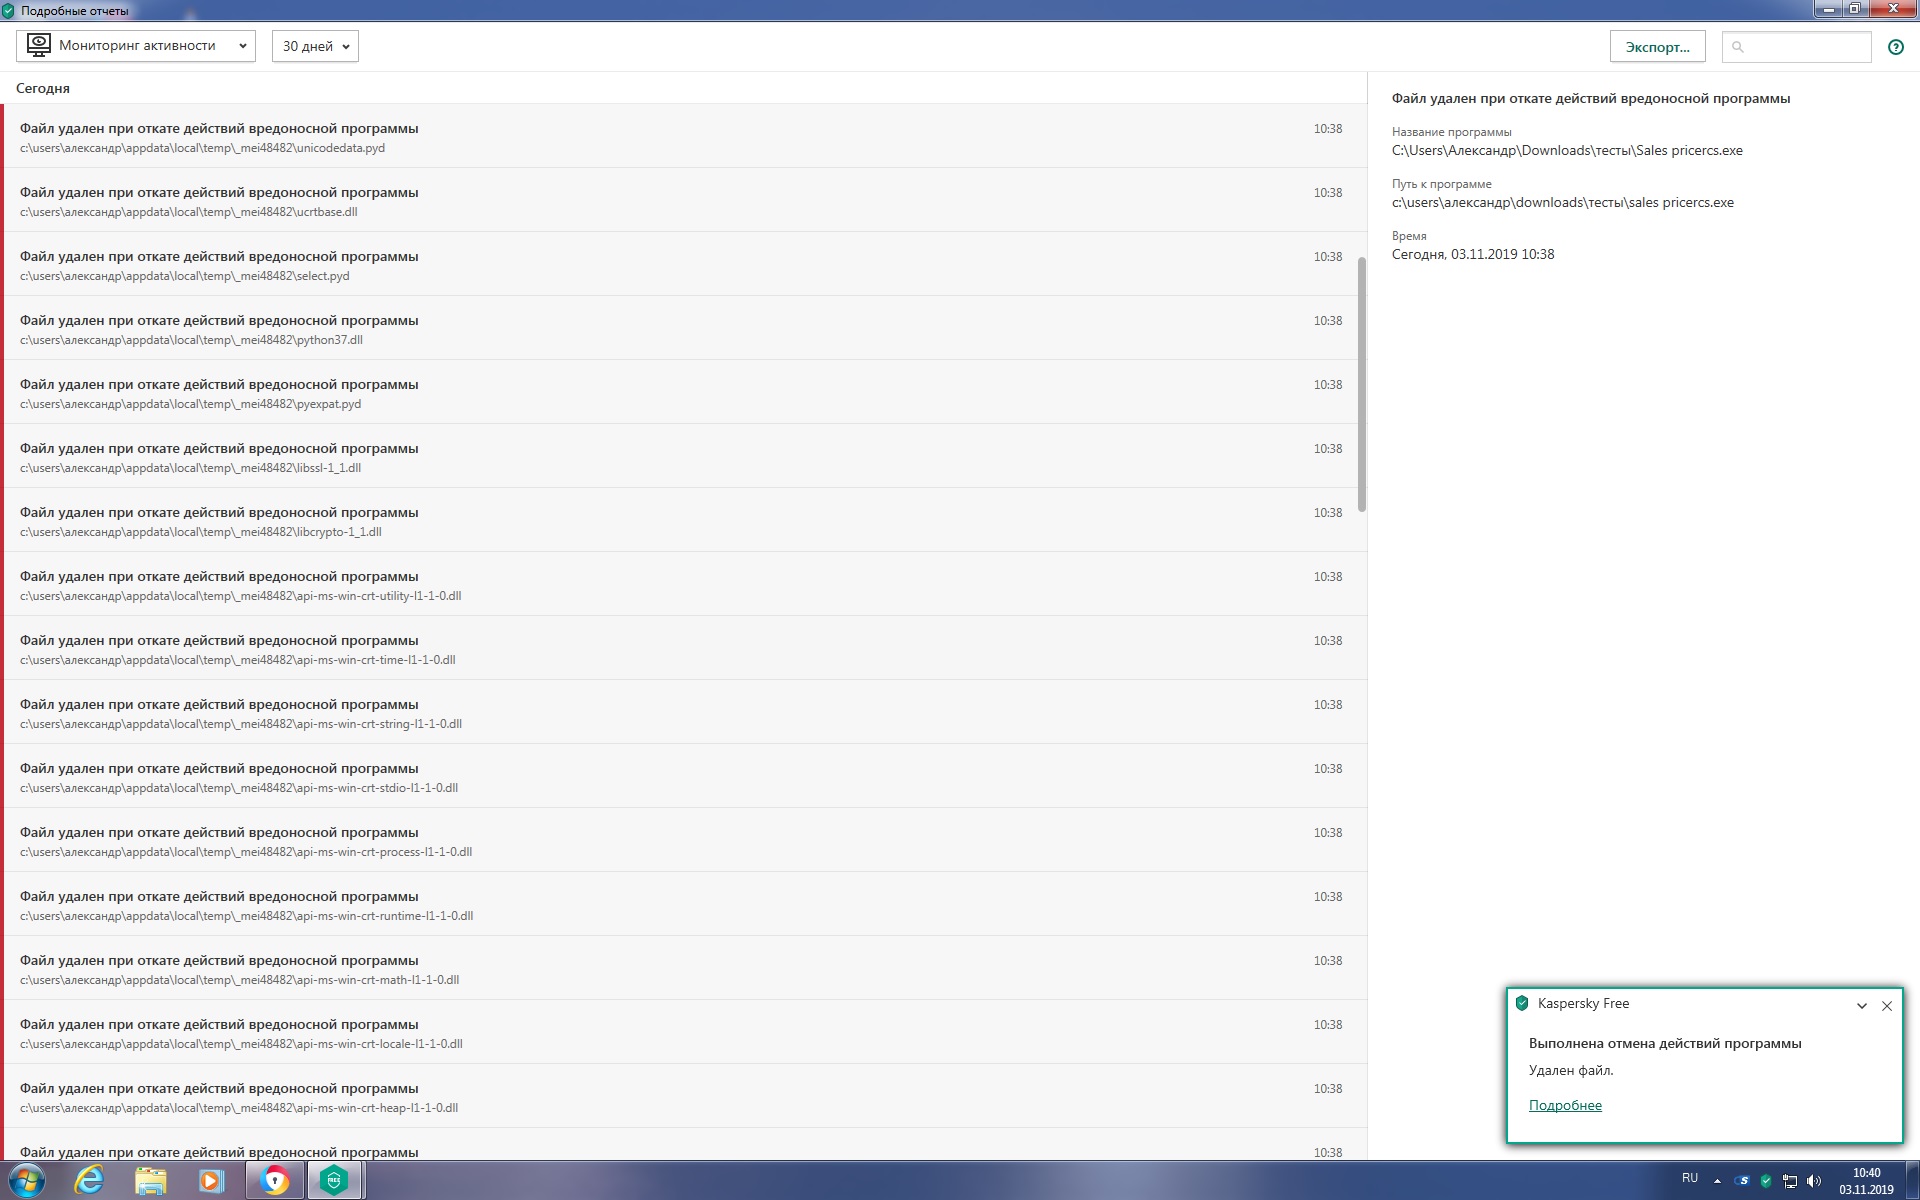The height and width of the screenshot is (1200, 1920).
Task: Click the volume speaker tray icon
Action: tap(1814, 1181)
